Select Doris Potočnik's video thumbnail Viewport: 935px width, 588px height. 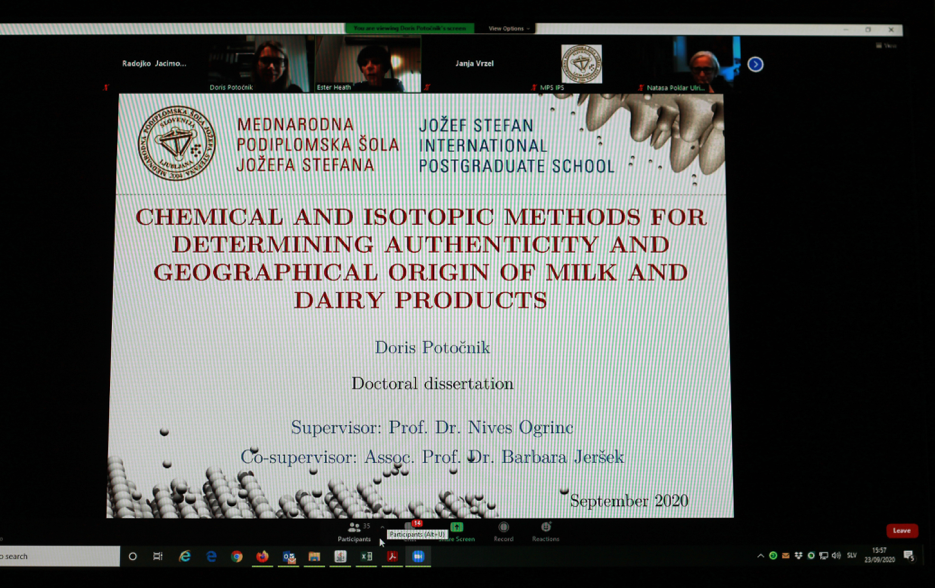[262, 65]
